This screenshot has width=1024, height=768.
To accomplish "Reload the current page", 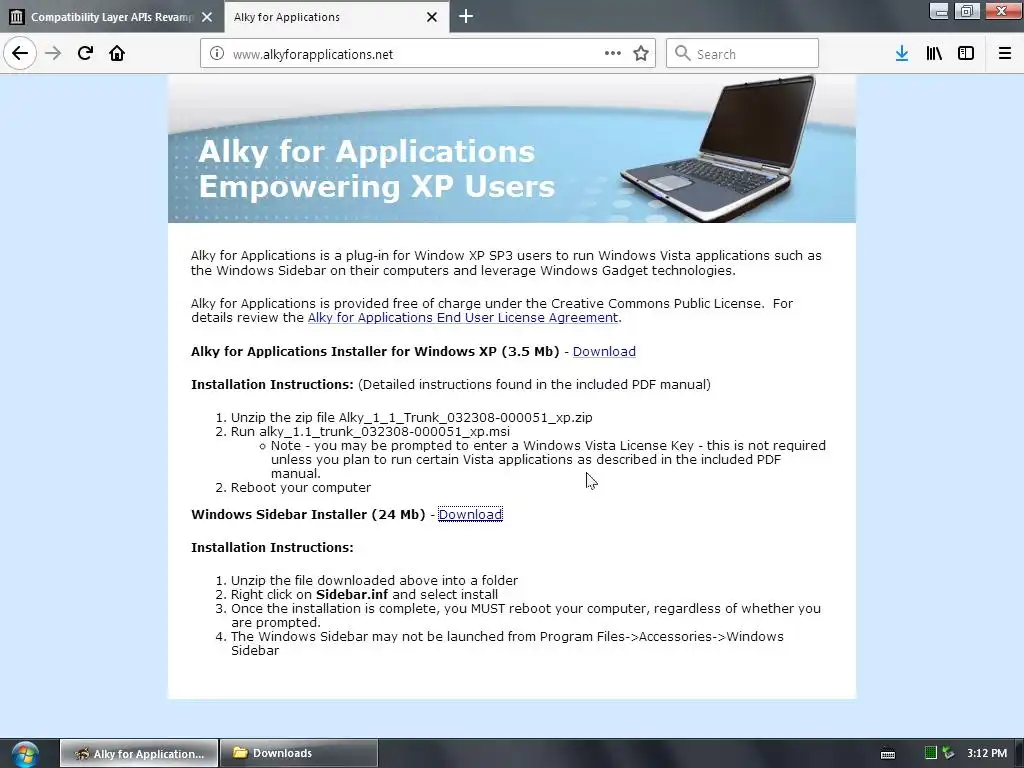I will coord(85,54).
